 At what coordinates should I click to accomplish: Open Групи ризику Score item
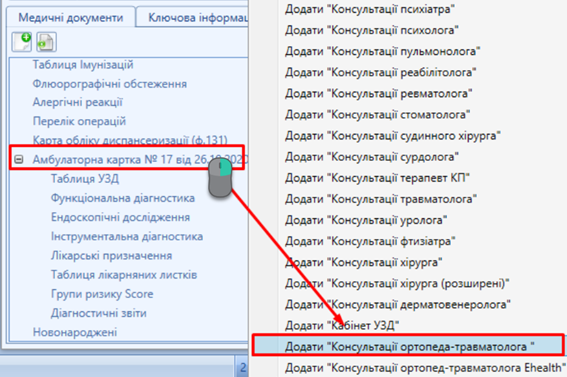pos(102,294)
